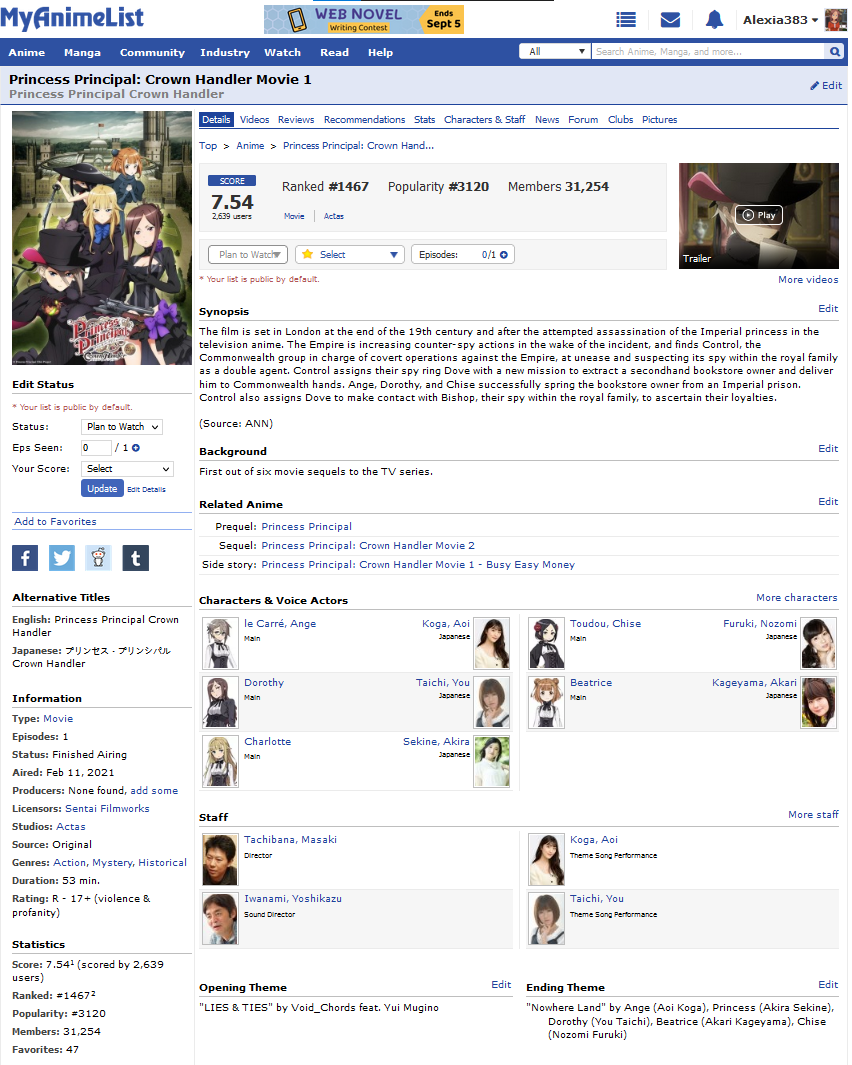Open Crown Handler Movie 2 sequel link
The height and width of the screenshot is (1065, 852).
368,545
